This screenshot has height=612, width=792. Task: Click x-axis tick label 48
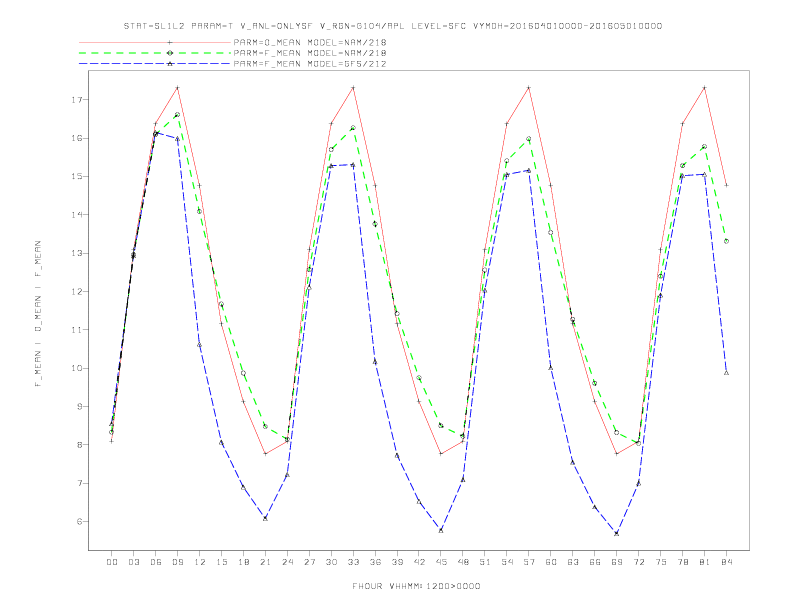pos(463,562)
